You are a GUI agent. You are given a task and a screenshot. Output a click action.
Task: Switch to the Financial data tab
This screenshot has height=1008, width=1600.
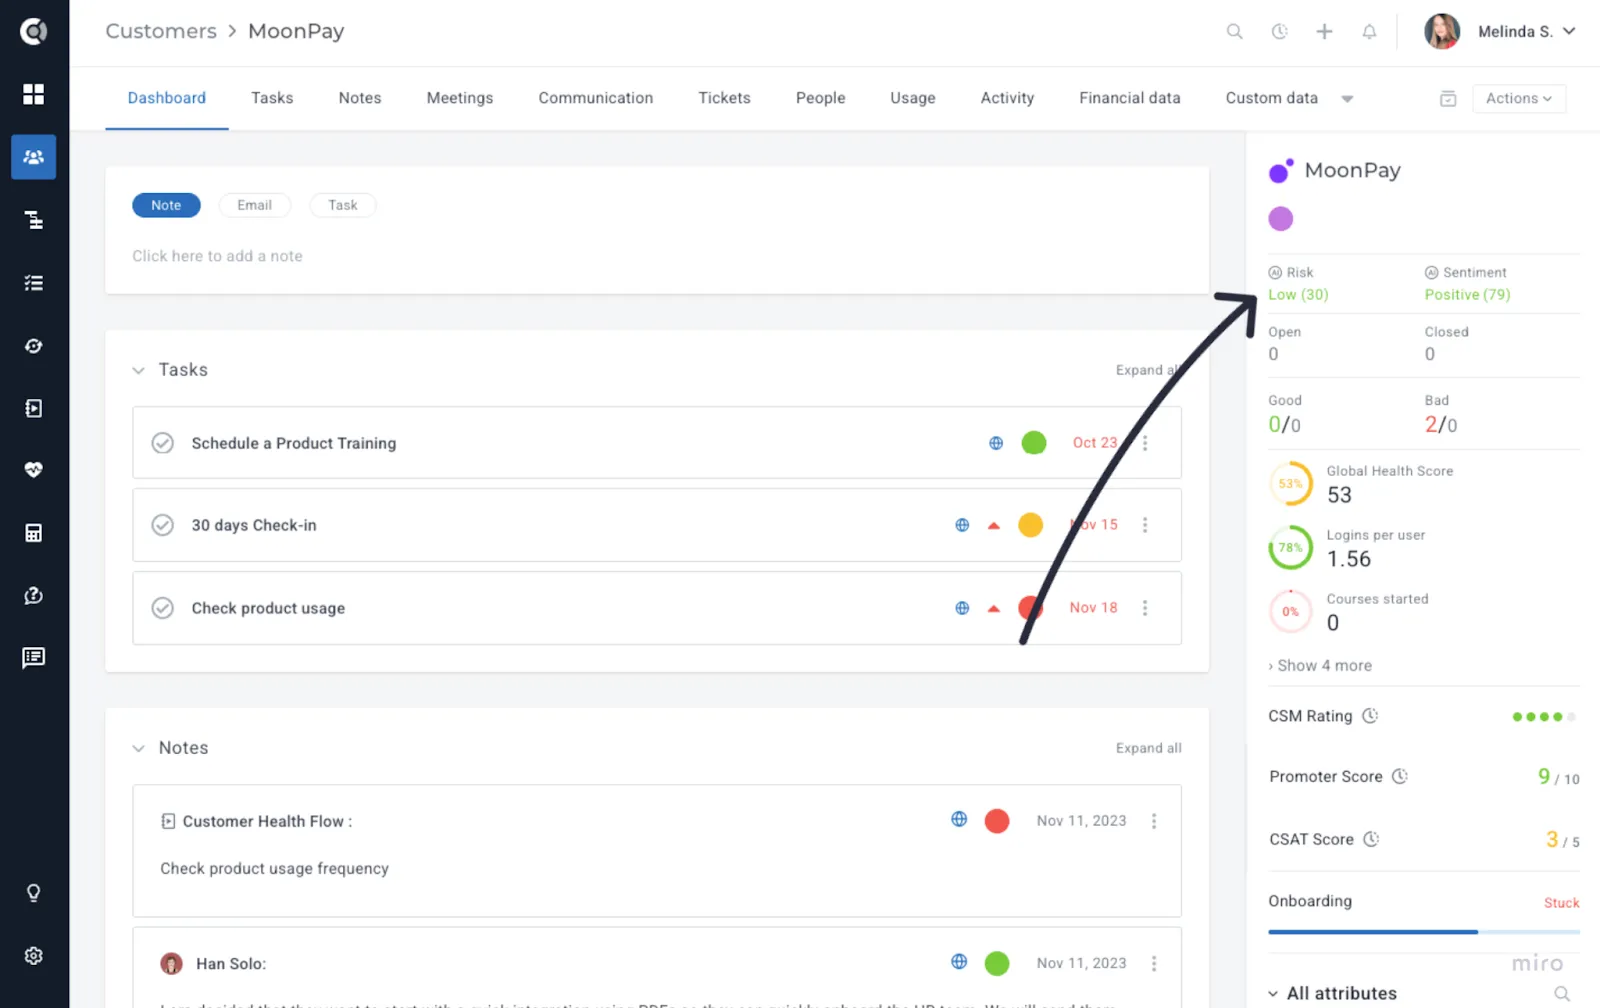1129,98
